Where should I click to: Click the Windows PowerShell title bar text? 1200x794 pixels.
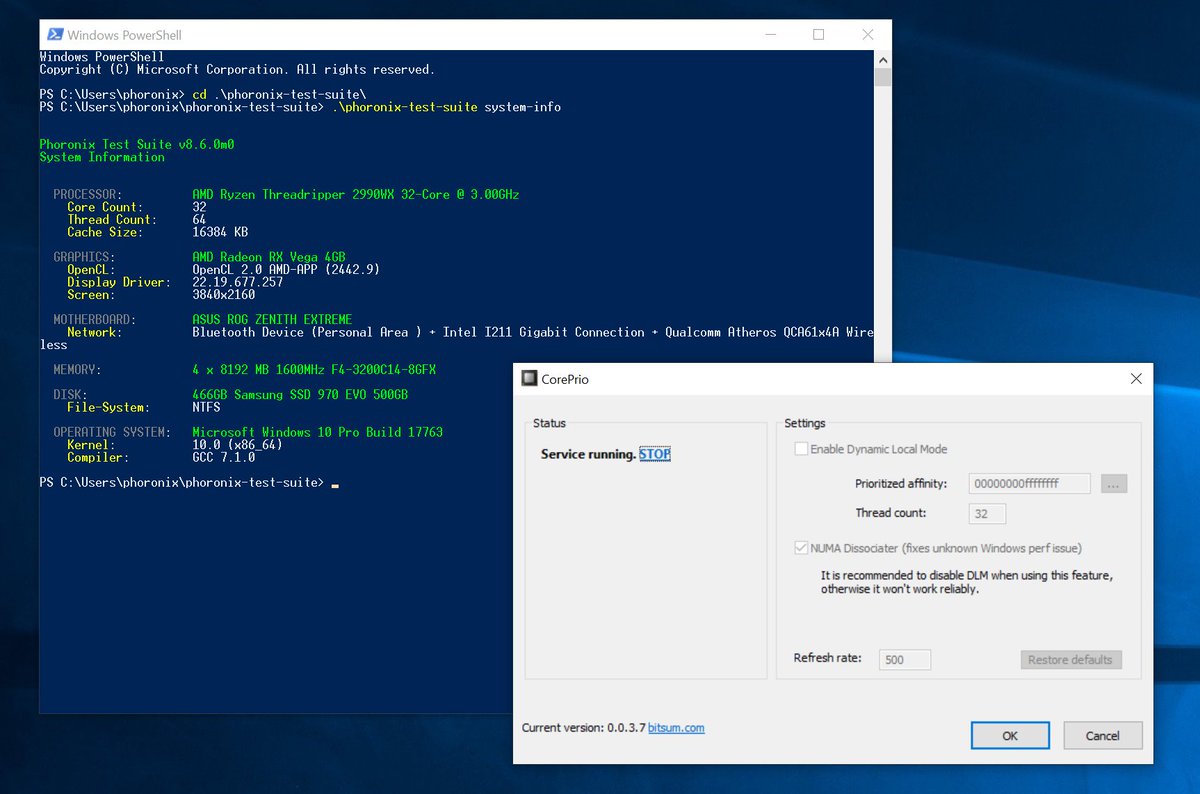coord(125,35)
